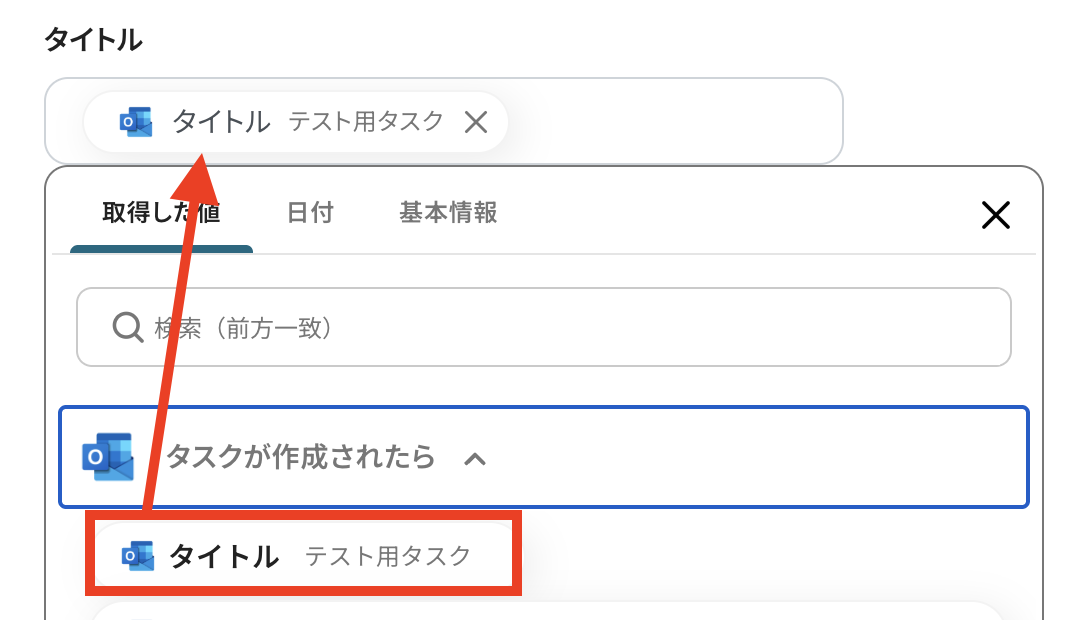This screenshot has width=1068, height=620.
Task: Select the 基本情報 tab
Action: click(x=448, y=213)
